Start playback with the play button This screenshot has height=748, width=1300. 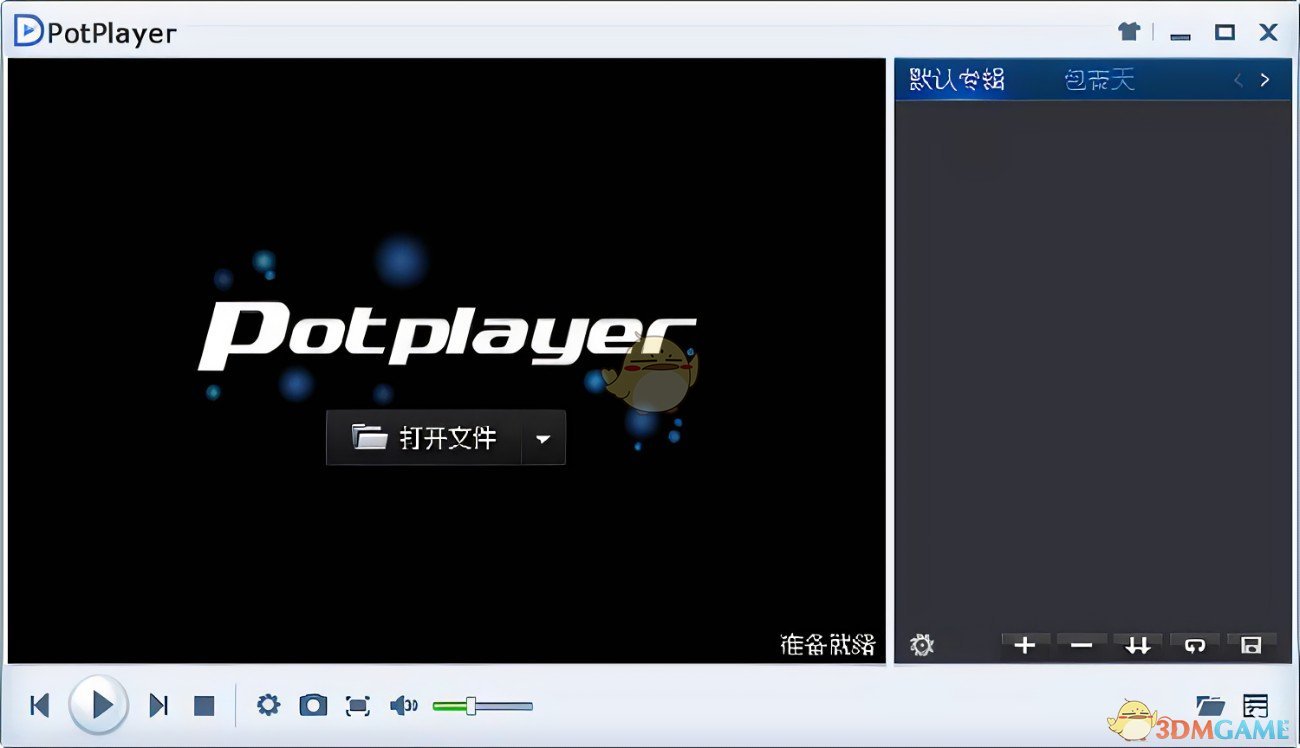coord(98,704)
